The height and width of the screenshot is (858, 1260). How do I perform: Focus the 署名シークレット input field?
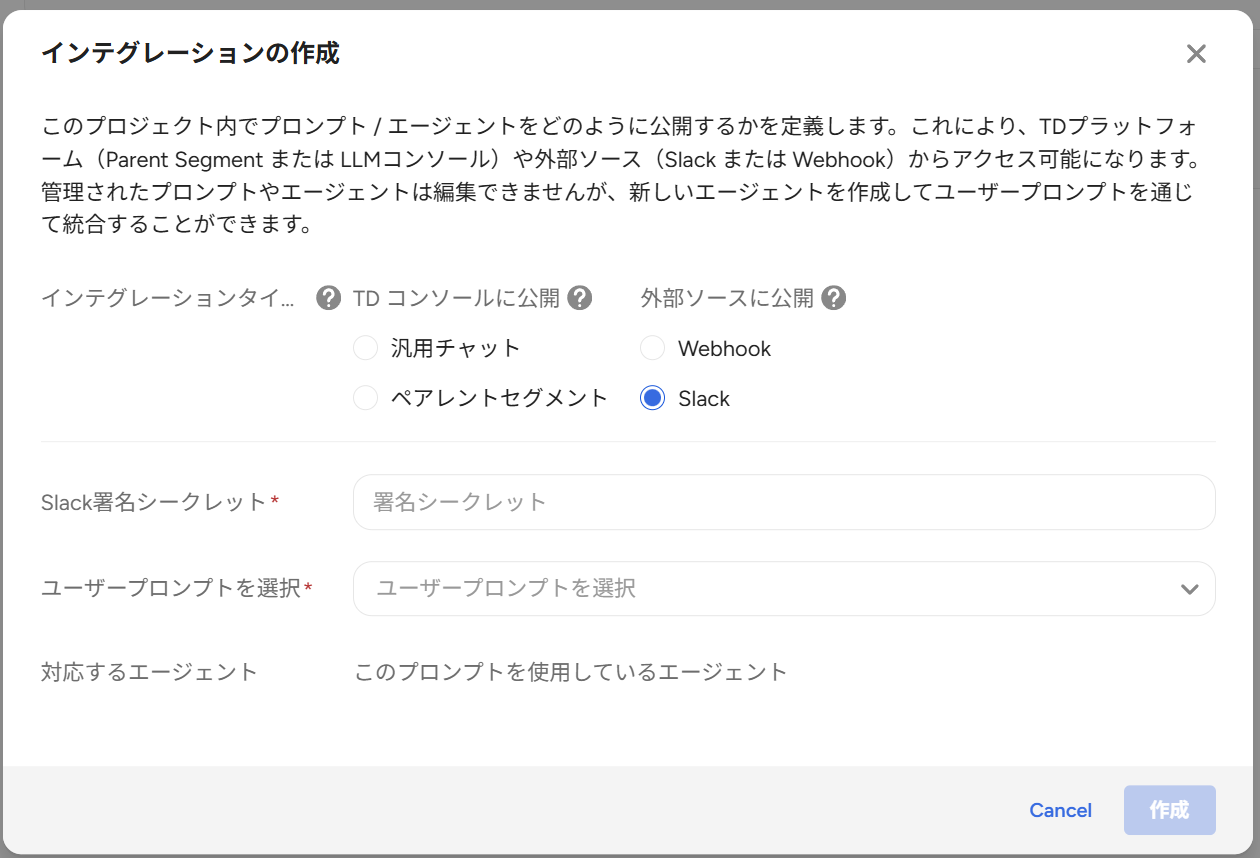784,502
